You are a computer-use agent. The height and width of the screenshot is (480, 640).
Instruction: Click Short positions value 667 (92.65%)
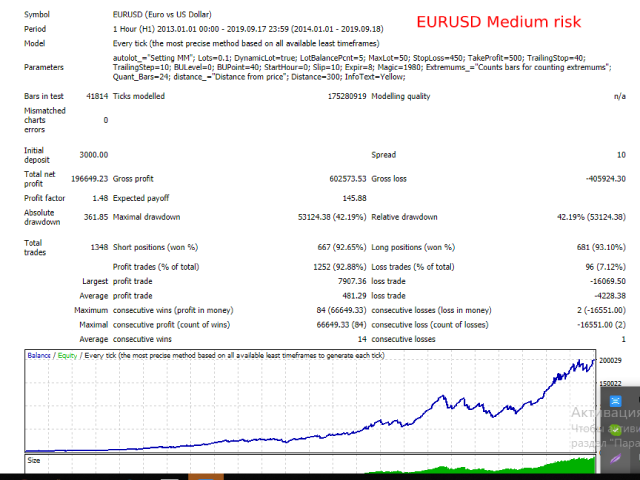click(342, 247)
